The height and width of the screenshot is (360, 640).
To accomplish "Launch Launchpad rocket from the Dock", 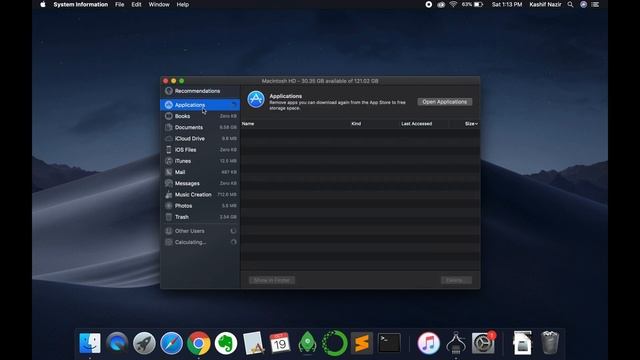I will [x=144, y=343].
